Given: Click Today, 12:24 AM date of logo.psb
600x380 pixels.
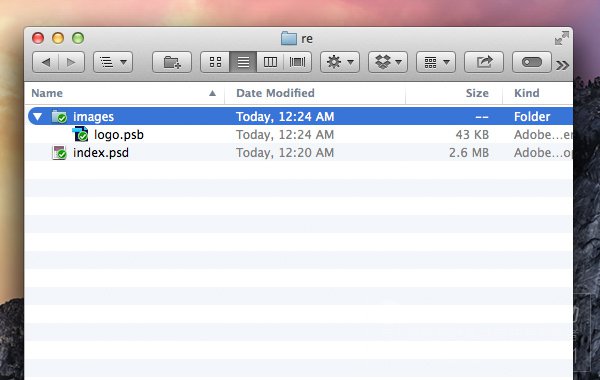Looking at the screenshot, I should 285,135.
